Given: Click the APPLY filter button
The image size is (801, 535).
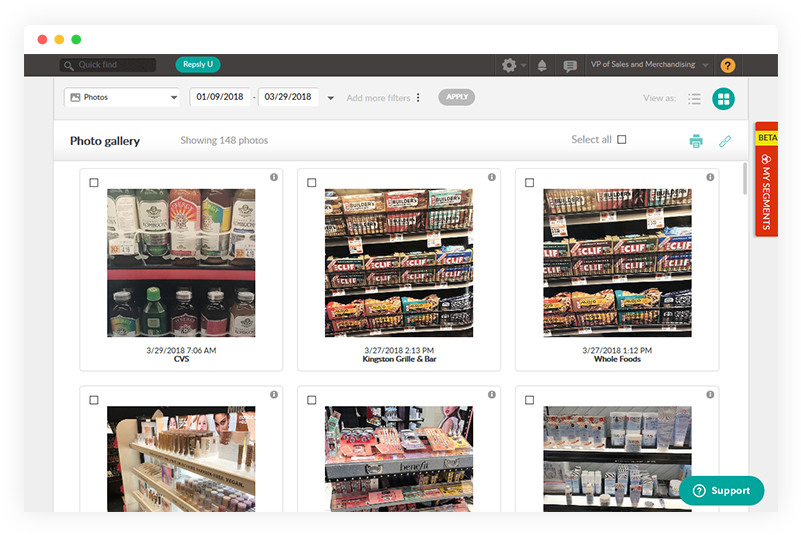Looking at the screenshot, I should pyautogui.click(x=457, y=97).
